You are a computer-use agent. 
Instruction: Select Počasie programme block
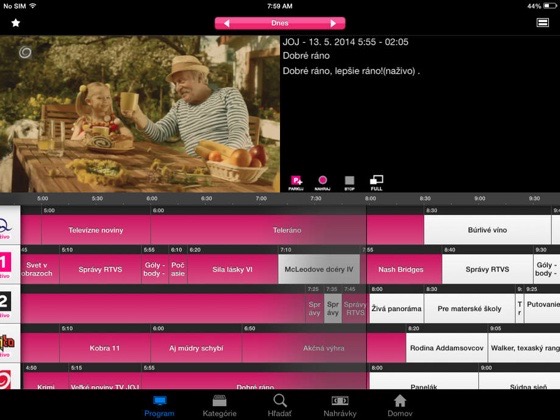click(x=178, y=269)
